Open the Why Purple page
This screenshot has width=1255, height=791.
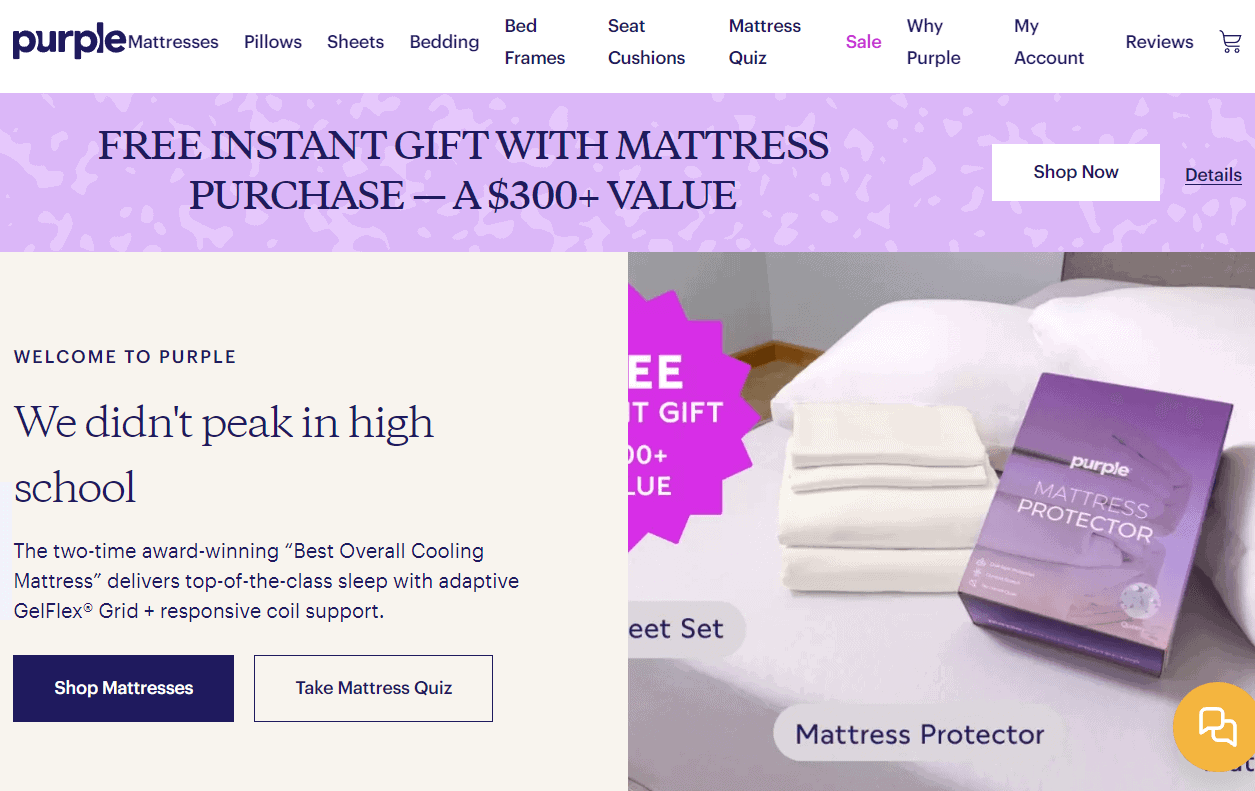(934, 42)
